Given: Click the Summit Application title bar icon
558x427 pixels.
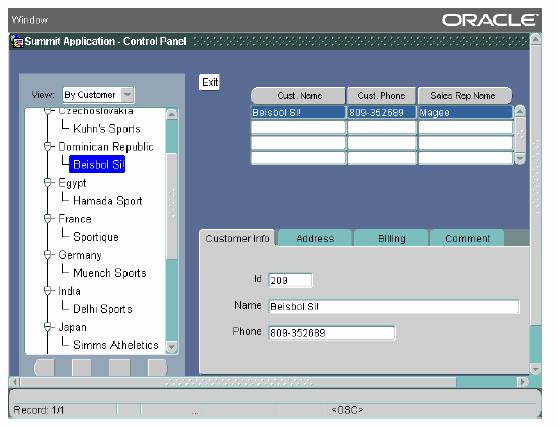Looking at the screenshot, I should tap(17, 42).
